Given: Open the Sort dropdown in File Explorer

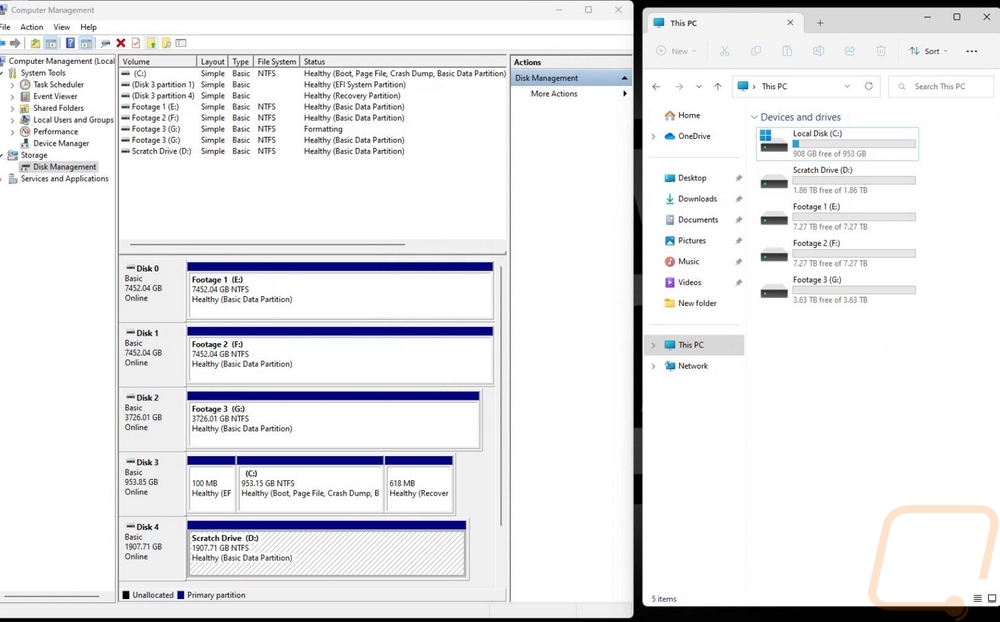Looking at the screenshot, I should tap(929, 51).
